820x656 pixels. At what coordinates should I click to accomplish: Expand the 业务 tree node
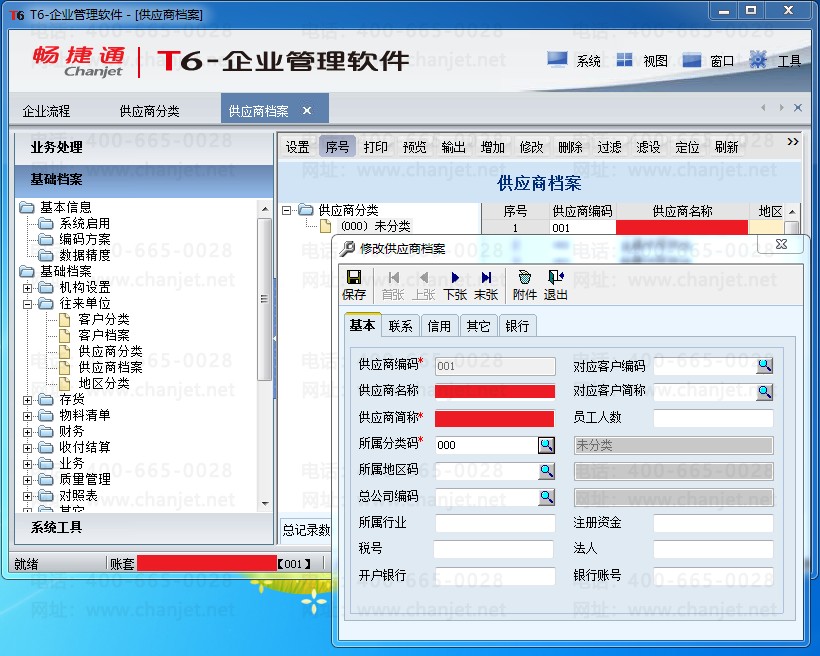pyautogui.click(x=27, y=464)
